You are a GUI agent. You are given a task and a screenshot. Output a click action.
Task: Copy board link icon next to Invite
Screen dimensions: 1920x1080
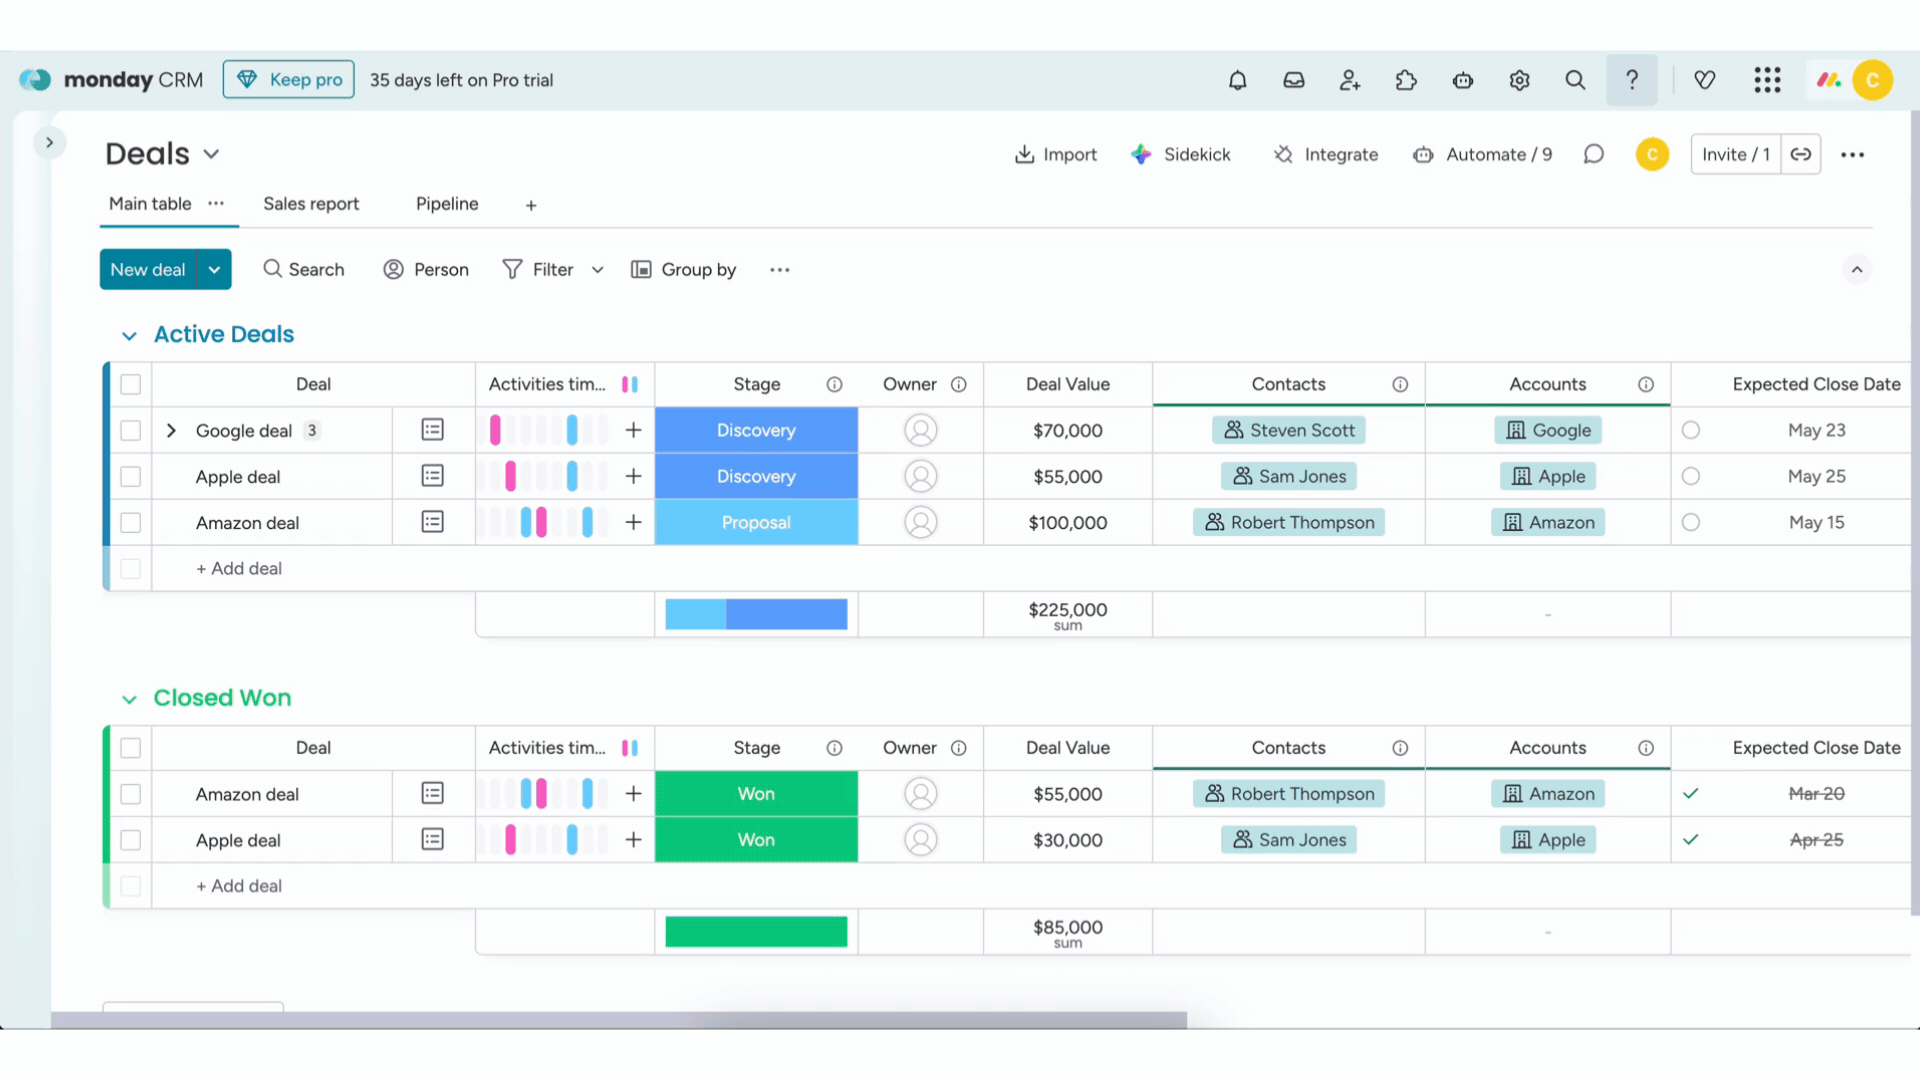[x=1801, y=154]
